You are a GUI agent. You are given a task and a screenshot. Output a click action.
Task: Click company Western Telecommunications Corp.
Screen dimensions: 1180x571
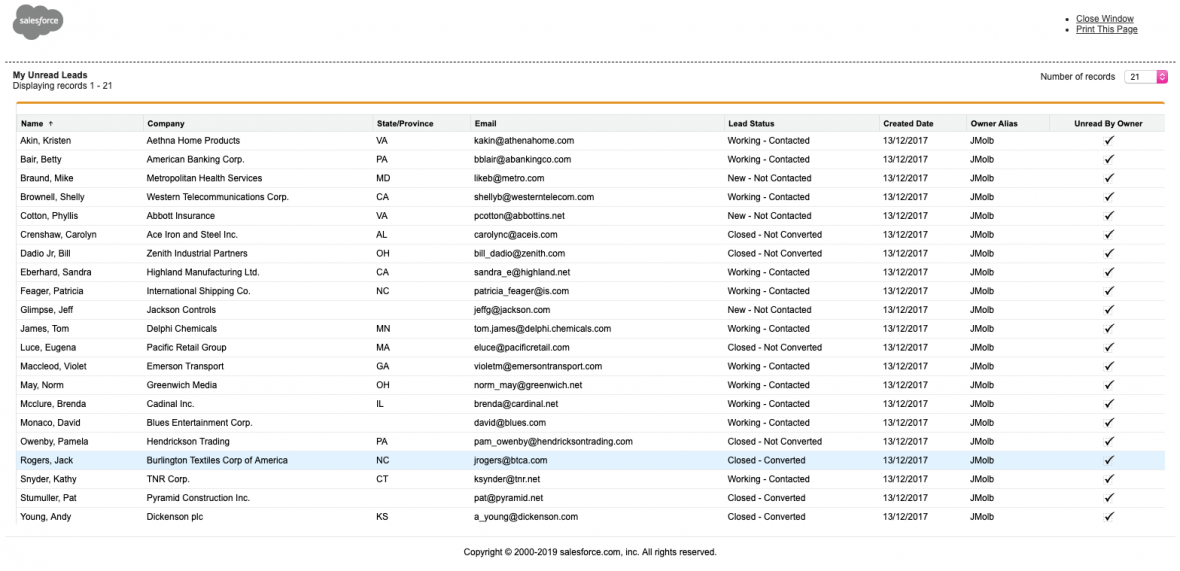point(217,197)
